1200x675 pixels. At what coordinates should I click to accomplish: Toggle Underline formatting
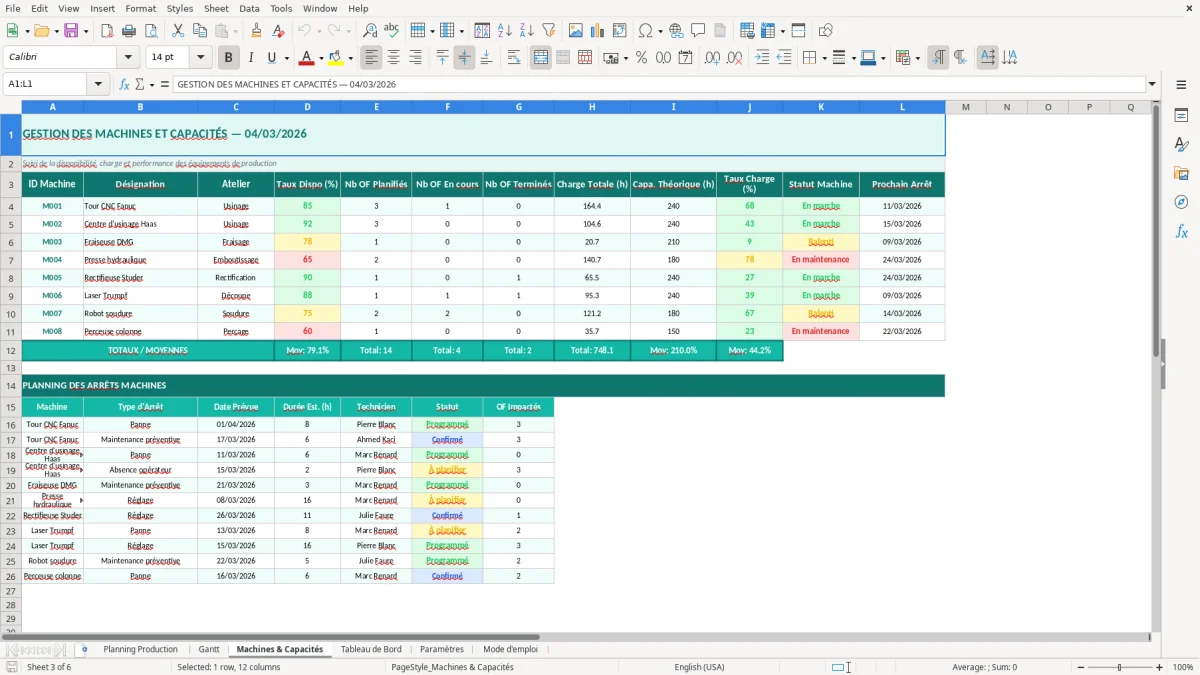click(x=271, y=58)
